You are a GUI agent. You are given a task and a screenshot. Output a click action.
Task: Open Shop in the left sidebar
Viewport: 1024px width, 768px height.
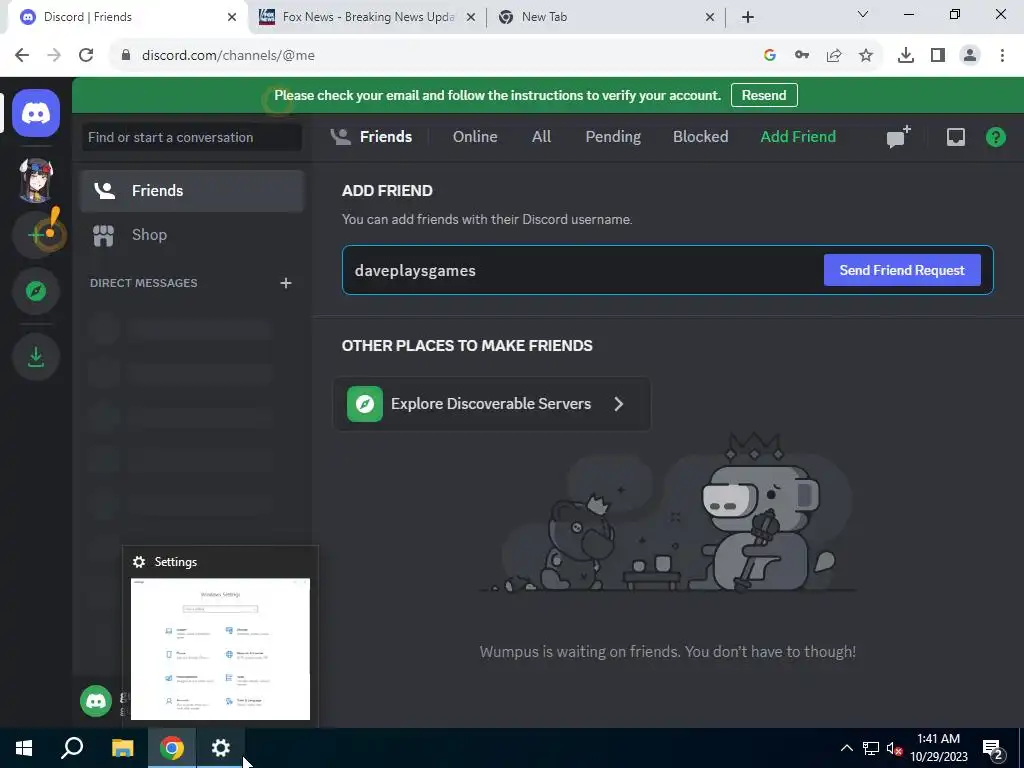(x=192, y=235)
